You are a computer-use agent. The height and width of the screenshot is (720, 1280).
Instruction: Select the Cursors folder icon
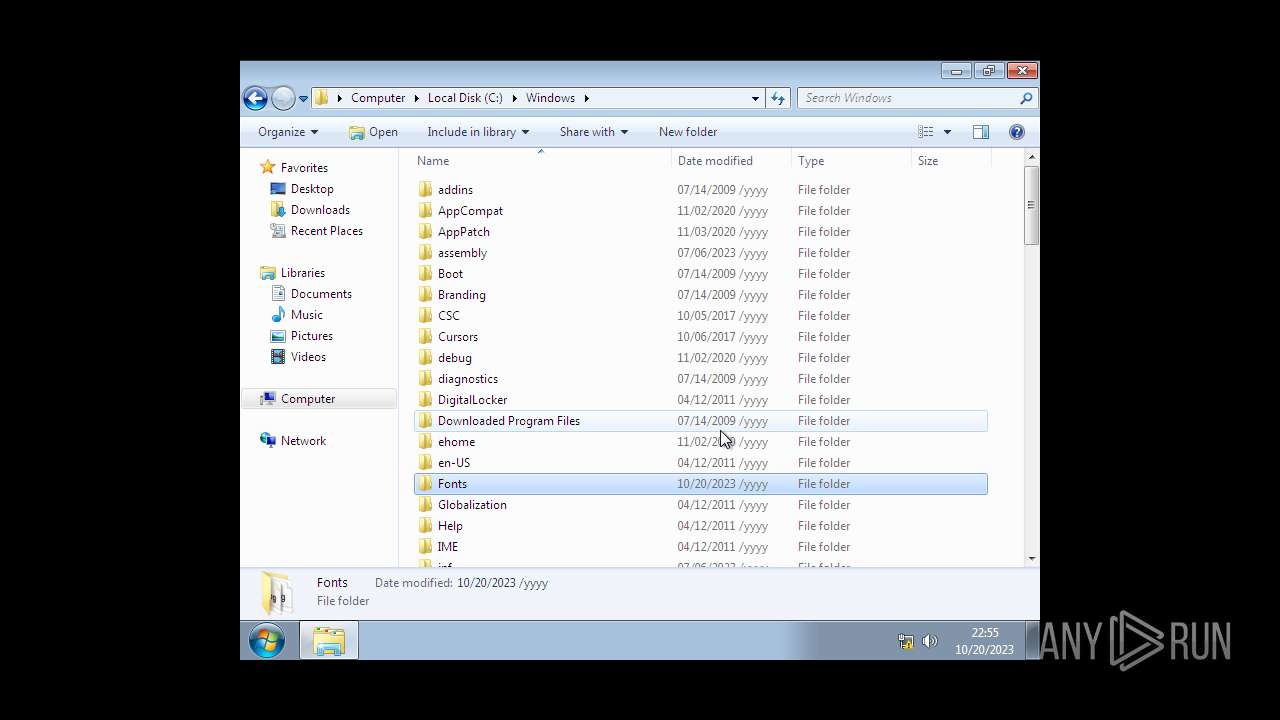click(x=425, y=337)
